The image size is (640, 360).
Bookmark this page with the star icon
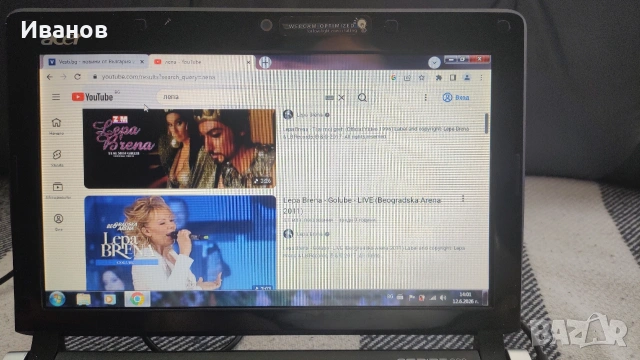pos(421,77)
